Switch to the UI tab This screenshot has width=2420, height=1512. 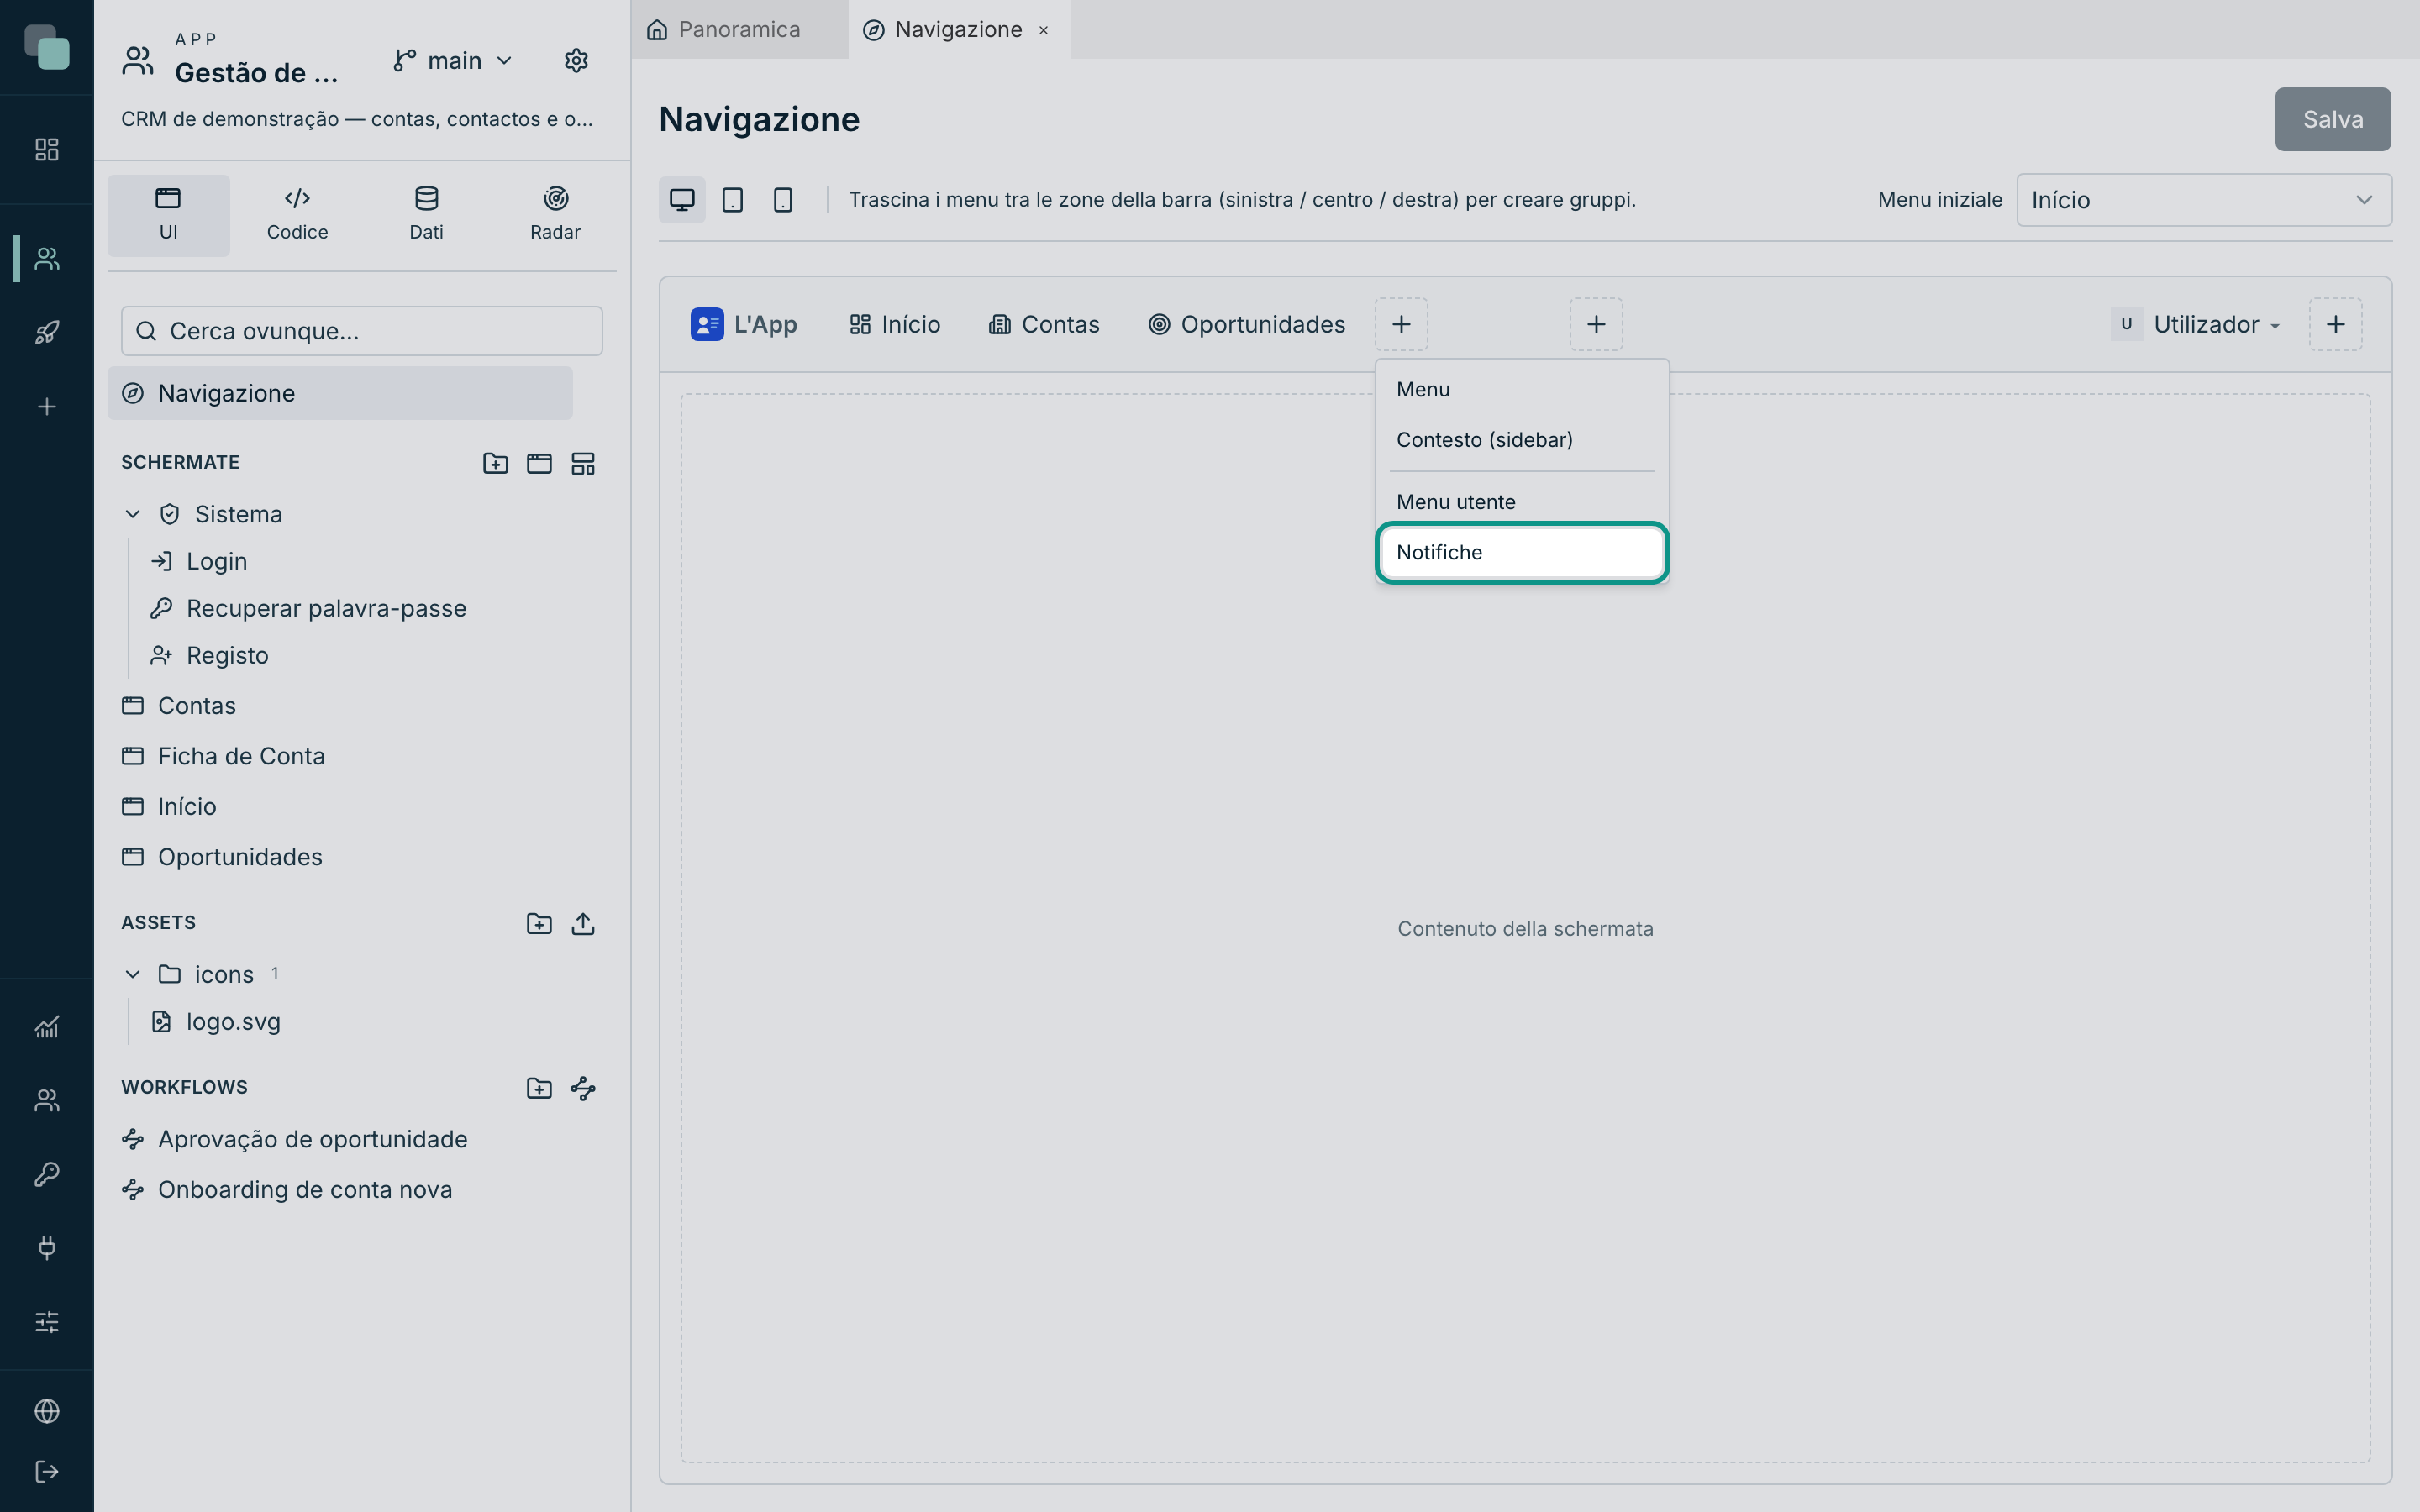coord(168,215)
